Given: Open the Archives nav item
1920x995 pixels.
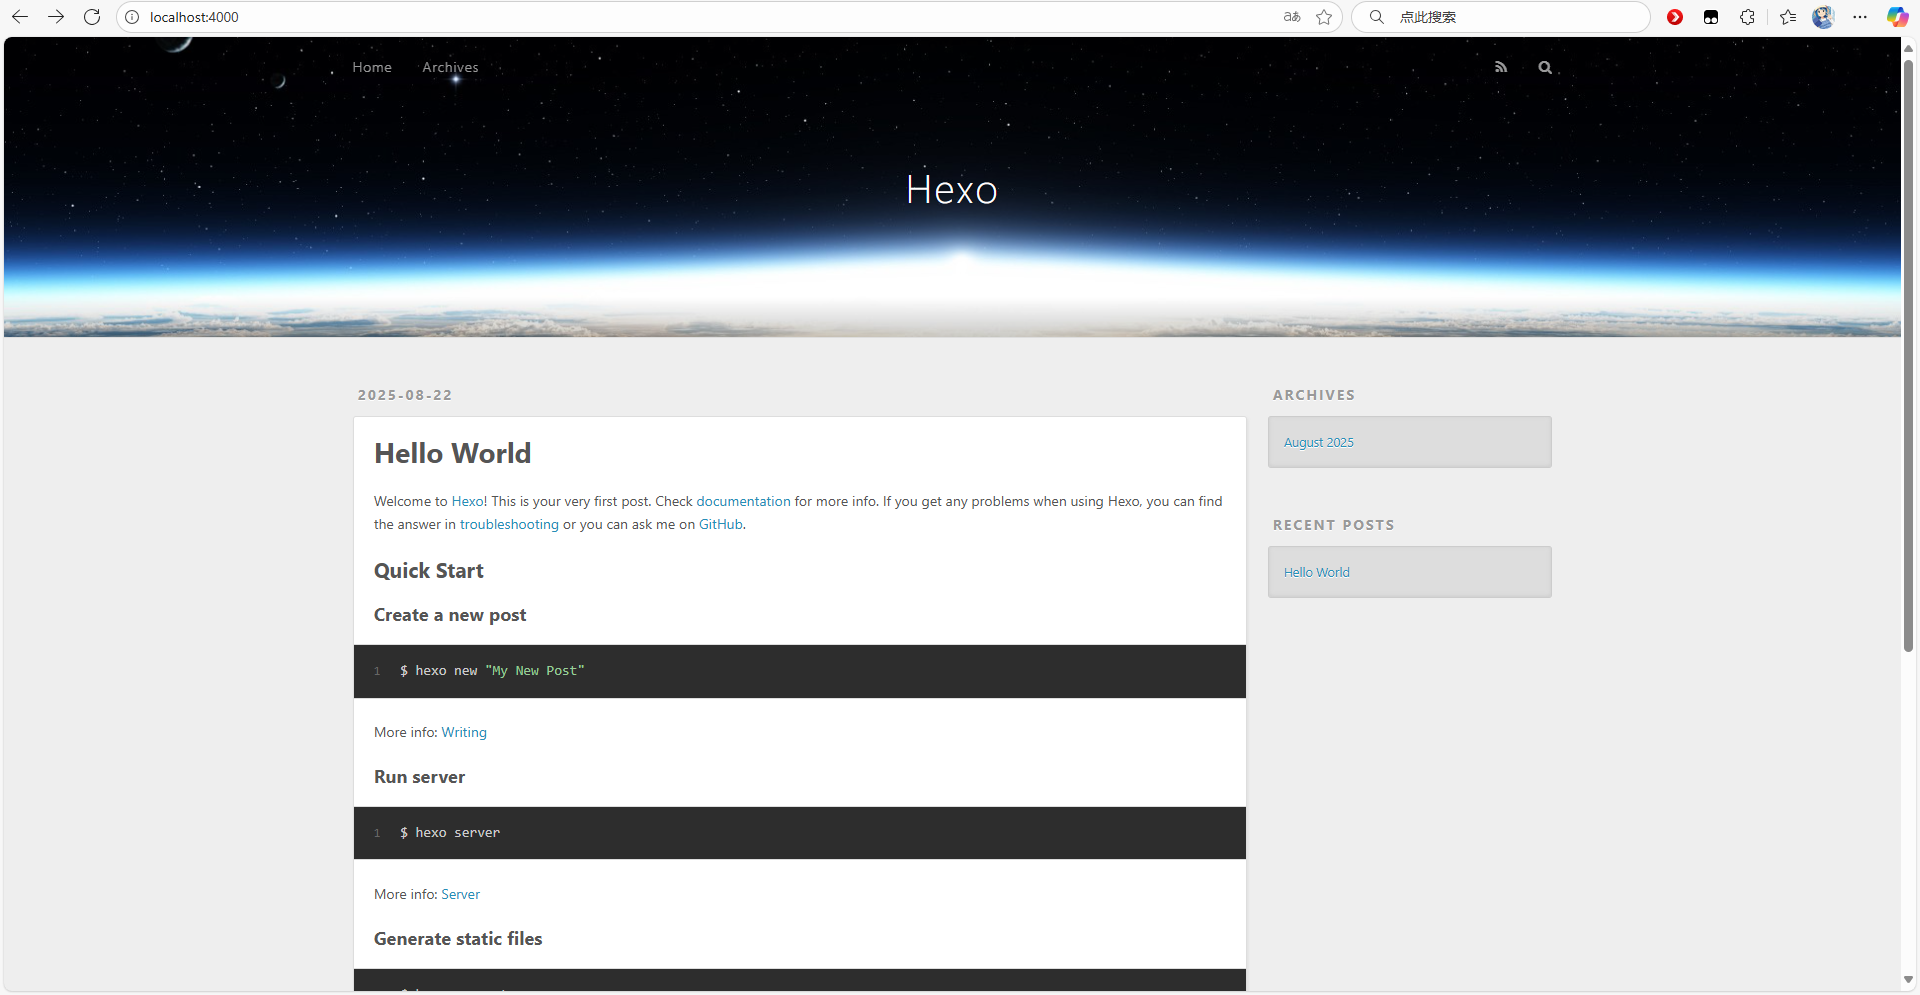Looking at the screenshot, I should coord(450,67).
